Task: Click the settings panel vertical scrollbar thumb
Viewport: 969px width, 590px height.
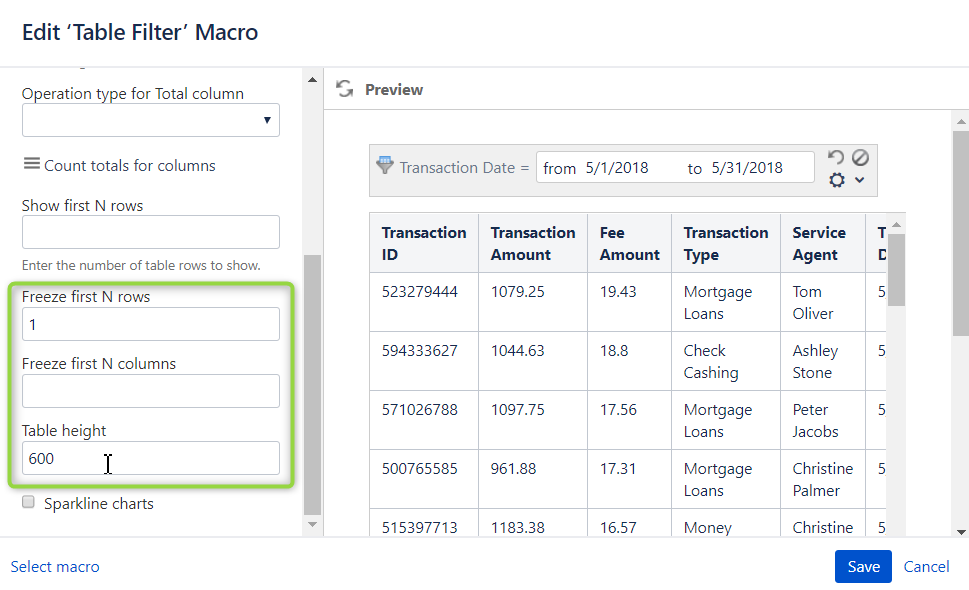Action: 312,380
